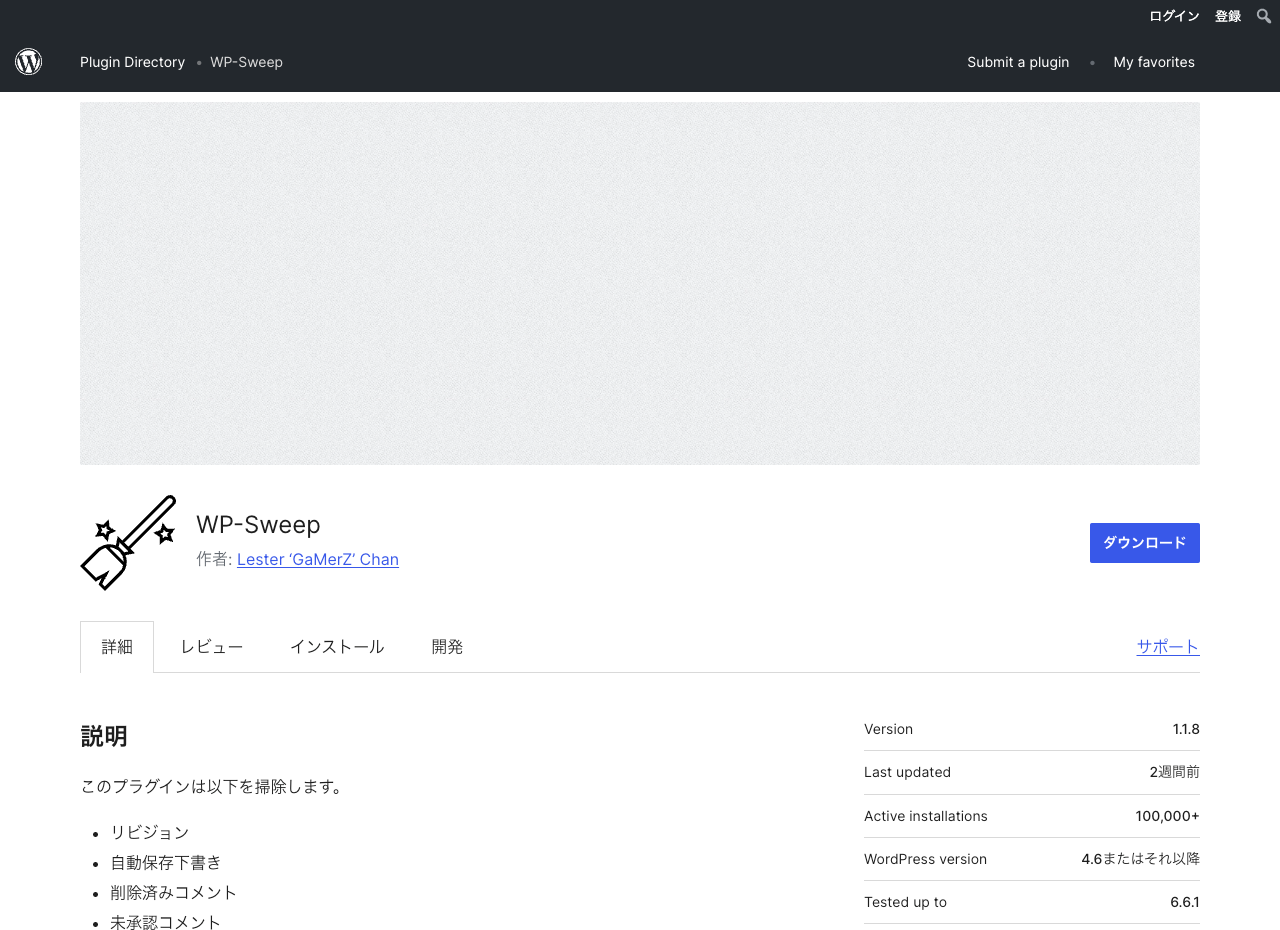Click the WordPress version label
The image size is (1280, 930).
coord(925,859)
